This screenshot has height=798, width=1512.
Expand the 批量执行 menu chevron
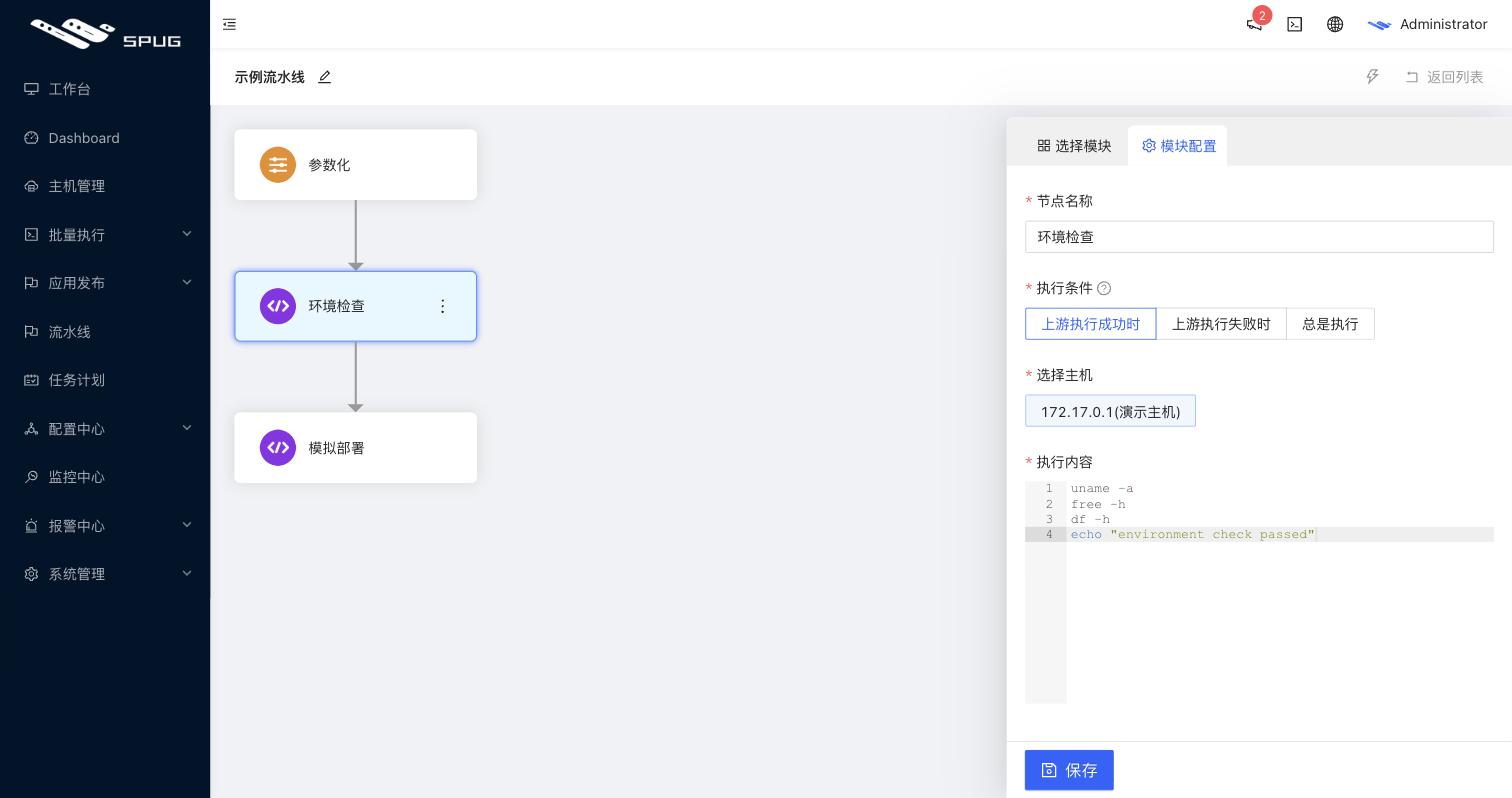(187, 234)
